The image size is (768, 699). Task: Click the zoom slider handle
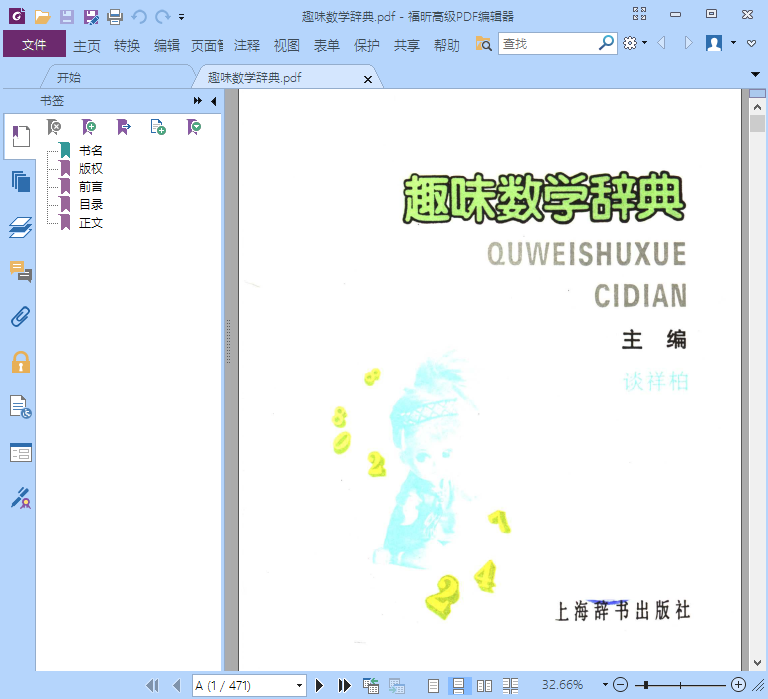(x=646, y=685)
